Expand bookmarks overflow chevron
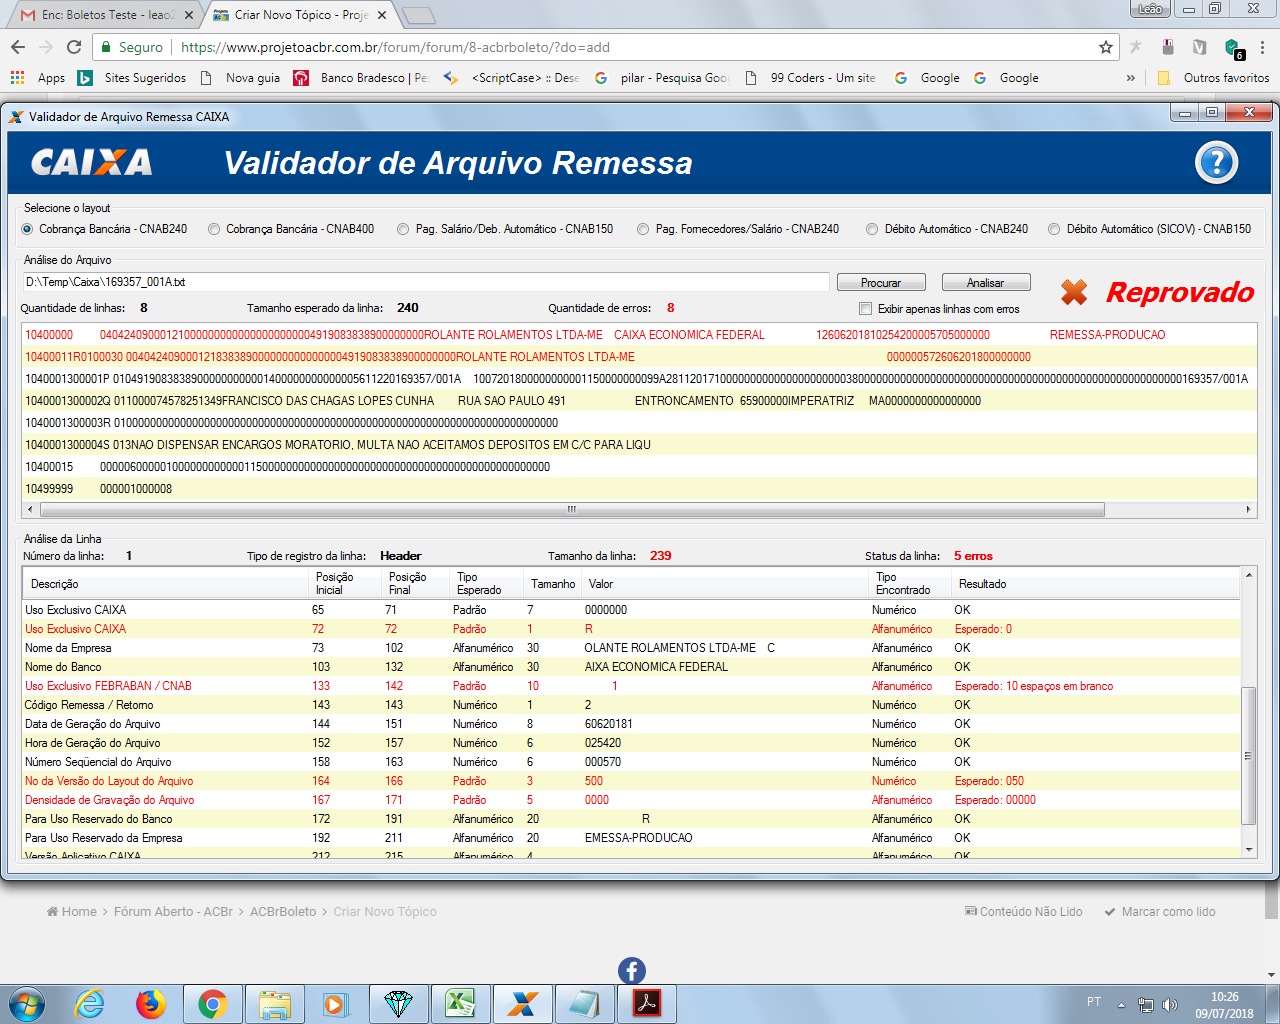The height and width of the screenshot is (1024, 1280). (1131, 78)
